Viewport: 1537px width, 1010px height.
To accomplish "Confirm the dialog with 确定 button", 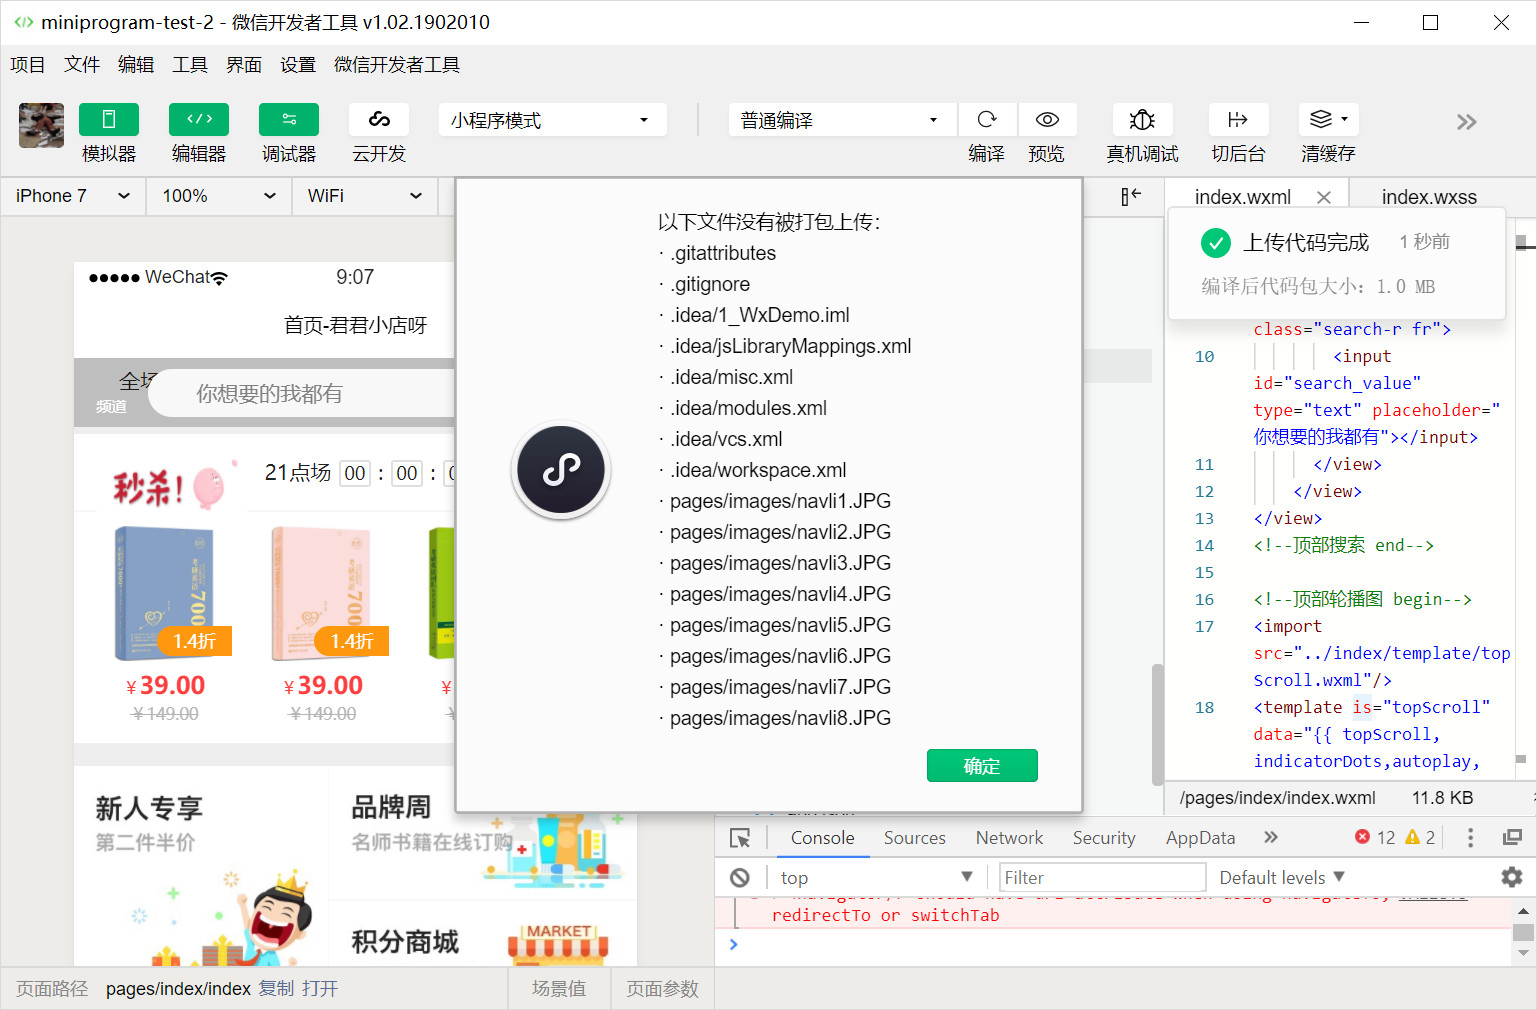I will click(981, 766).
